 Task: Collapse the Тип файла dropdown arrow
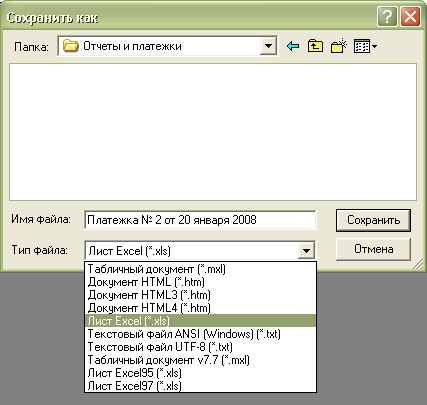[306, 250]
